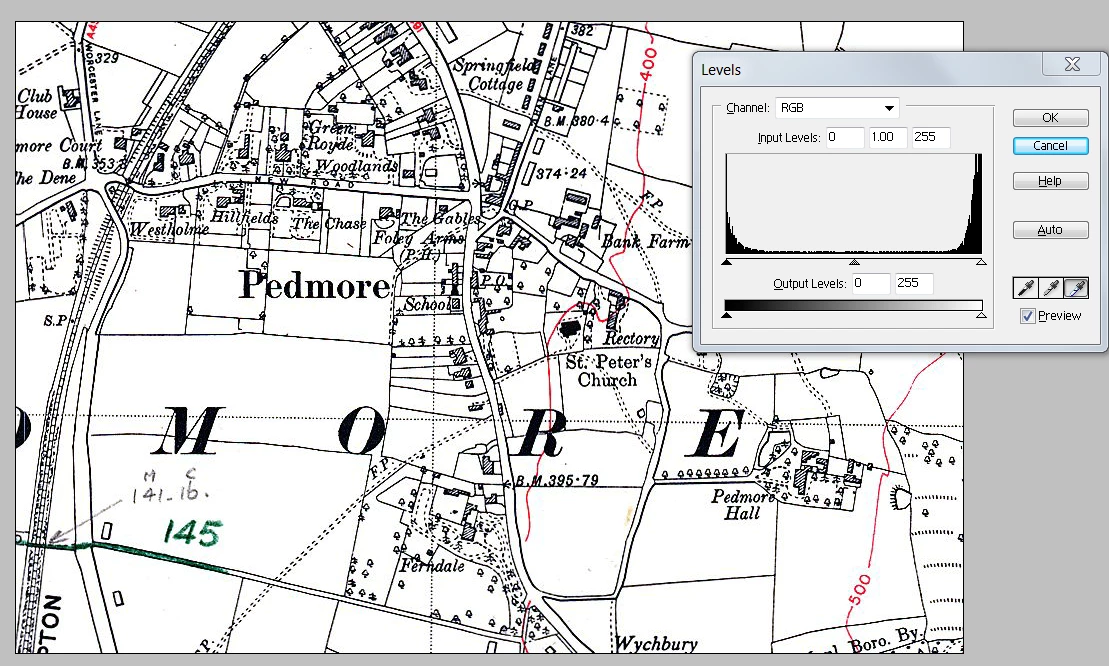Image resolution: width=1109 pixels, height=666 pixels.
Task: Select the black input slider triangle
Action: (727, 262)
